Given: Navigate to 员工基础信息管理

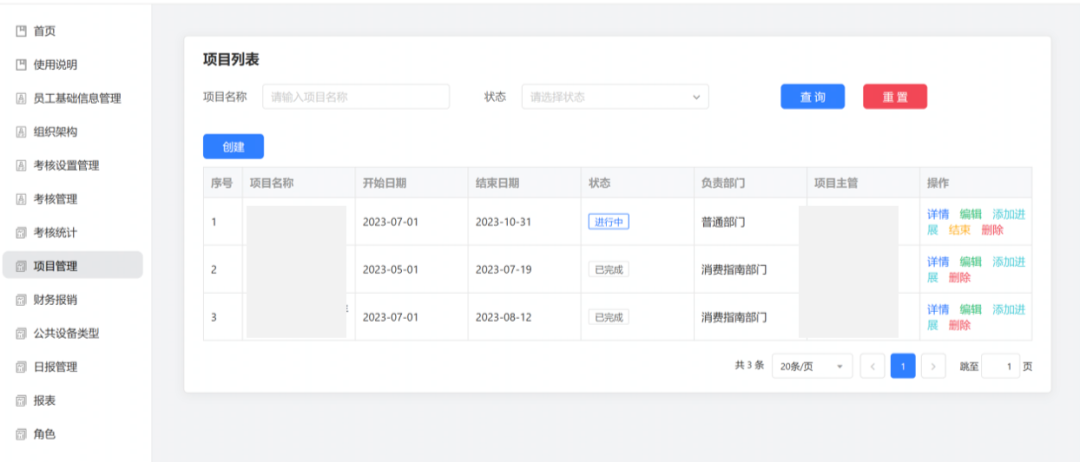Looking at the screenshot, I should point(72,98).
